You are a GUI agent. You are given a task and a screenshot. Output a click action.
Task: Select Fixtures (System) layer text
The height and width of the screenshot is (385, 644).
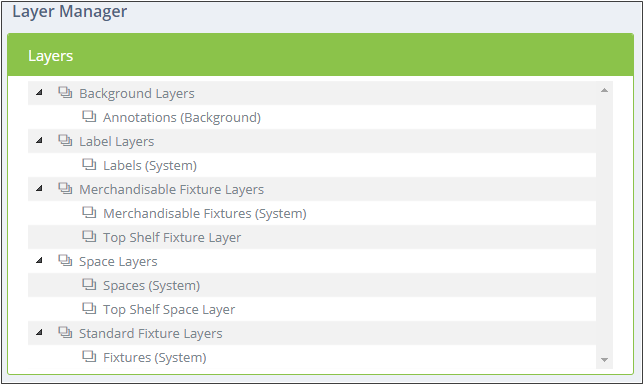point(154,357)
